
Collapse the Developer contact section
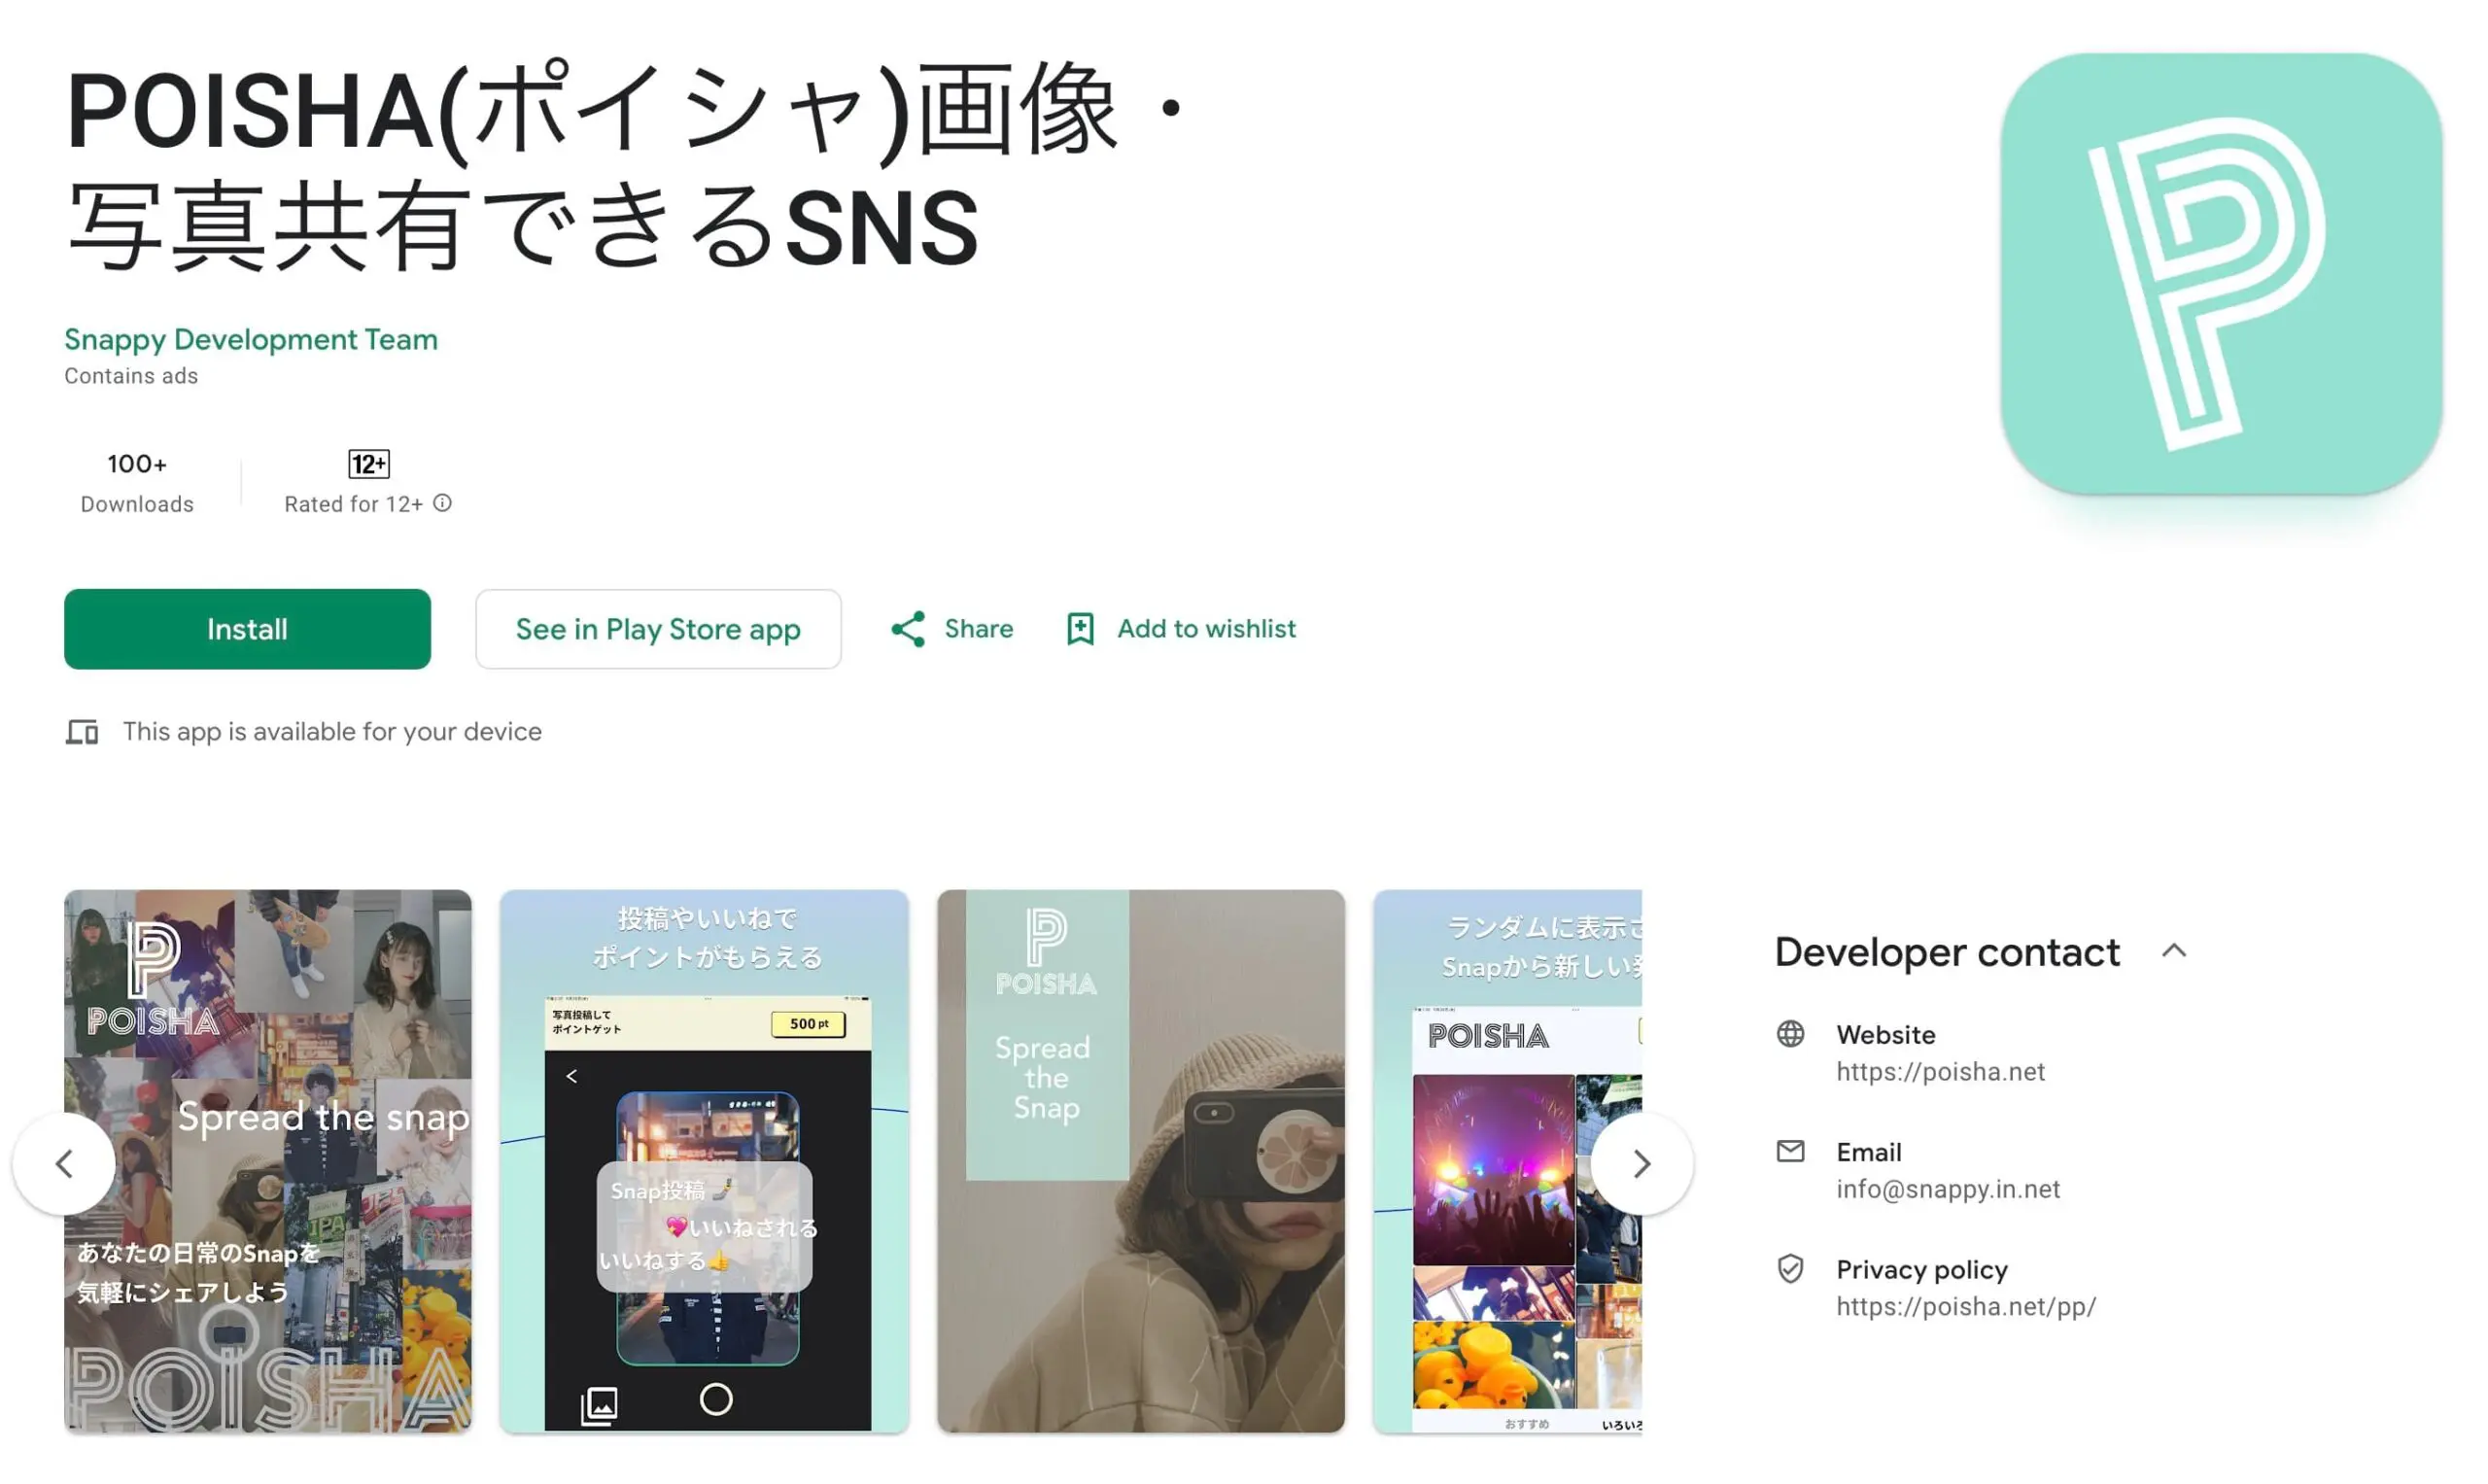tap(2173, 951)
